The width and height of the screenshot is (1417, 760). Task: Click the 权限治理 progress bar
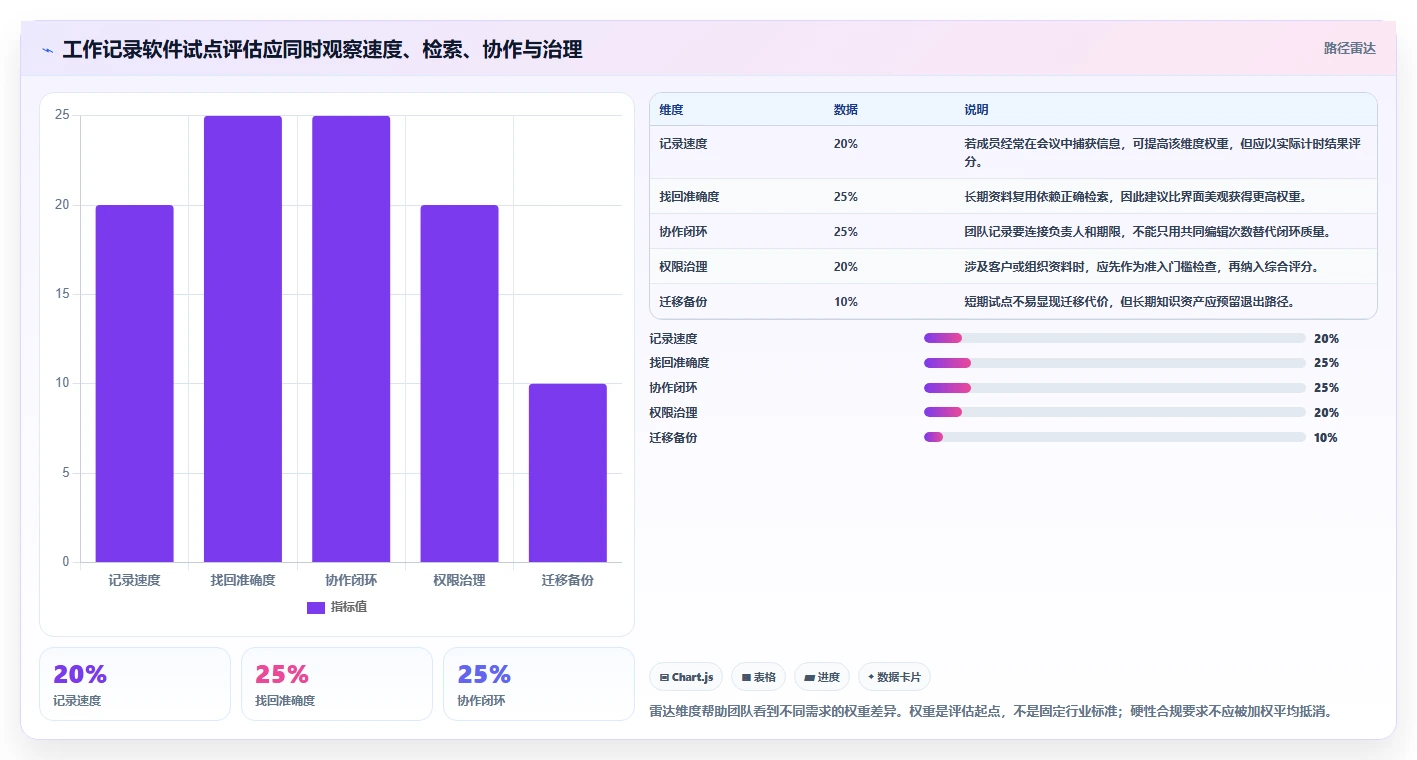tap(1115, 412)
